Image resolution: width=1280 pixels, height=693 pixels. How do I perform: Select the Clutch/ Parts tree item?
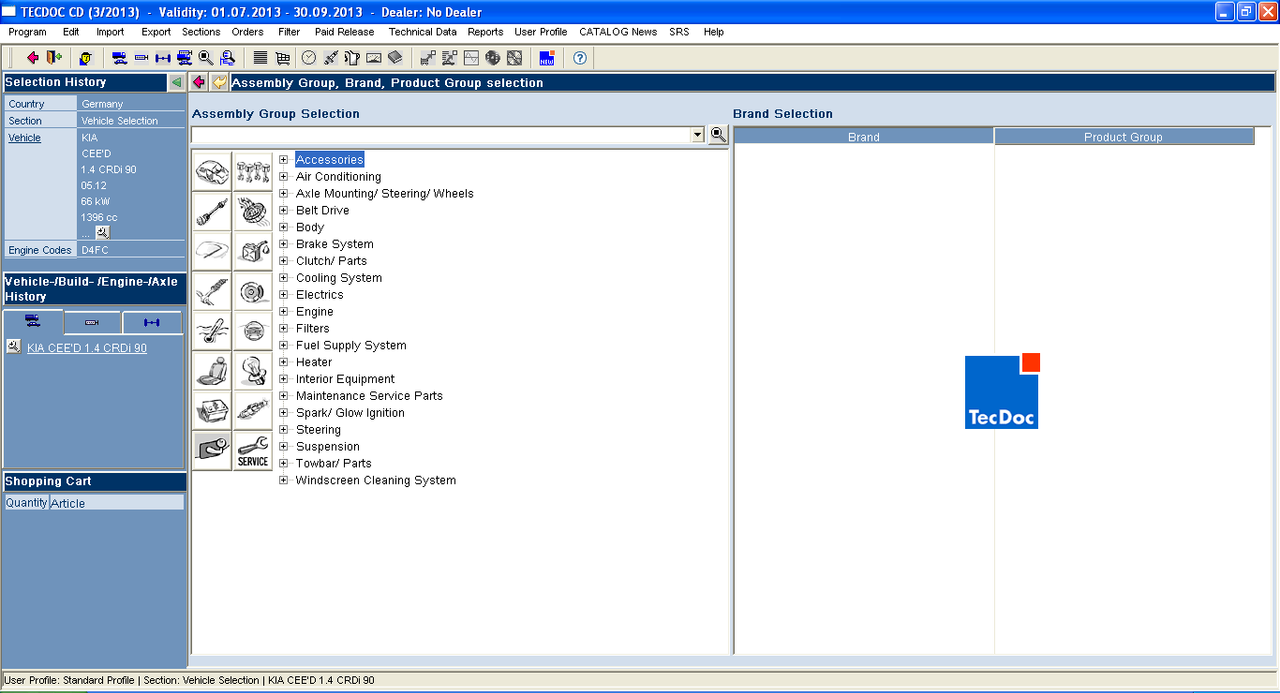tap(332, 261)
